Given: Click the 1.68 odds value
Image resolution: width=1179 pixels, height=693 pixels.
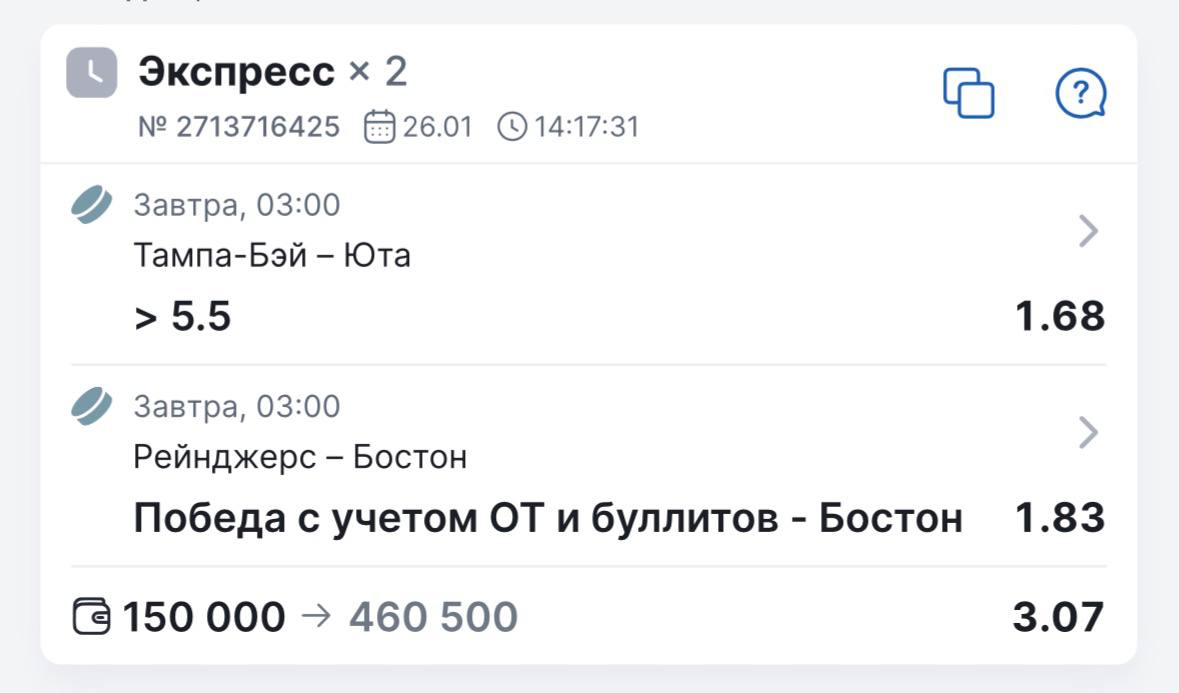Looking at the screenshot, I should click(1060, 317).
